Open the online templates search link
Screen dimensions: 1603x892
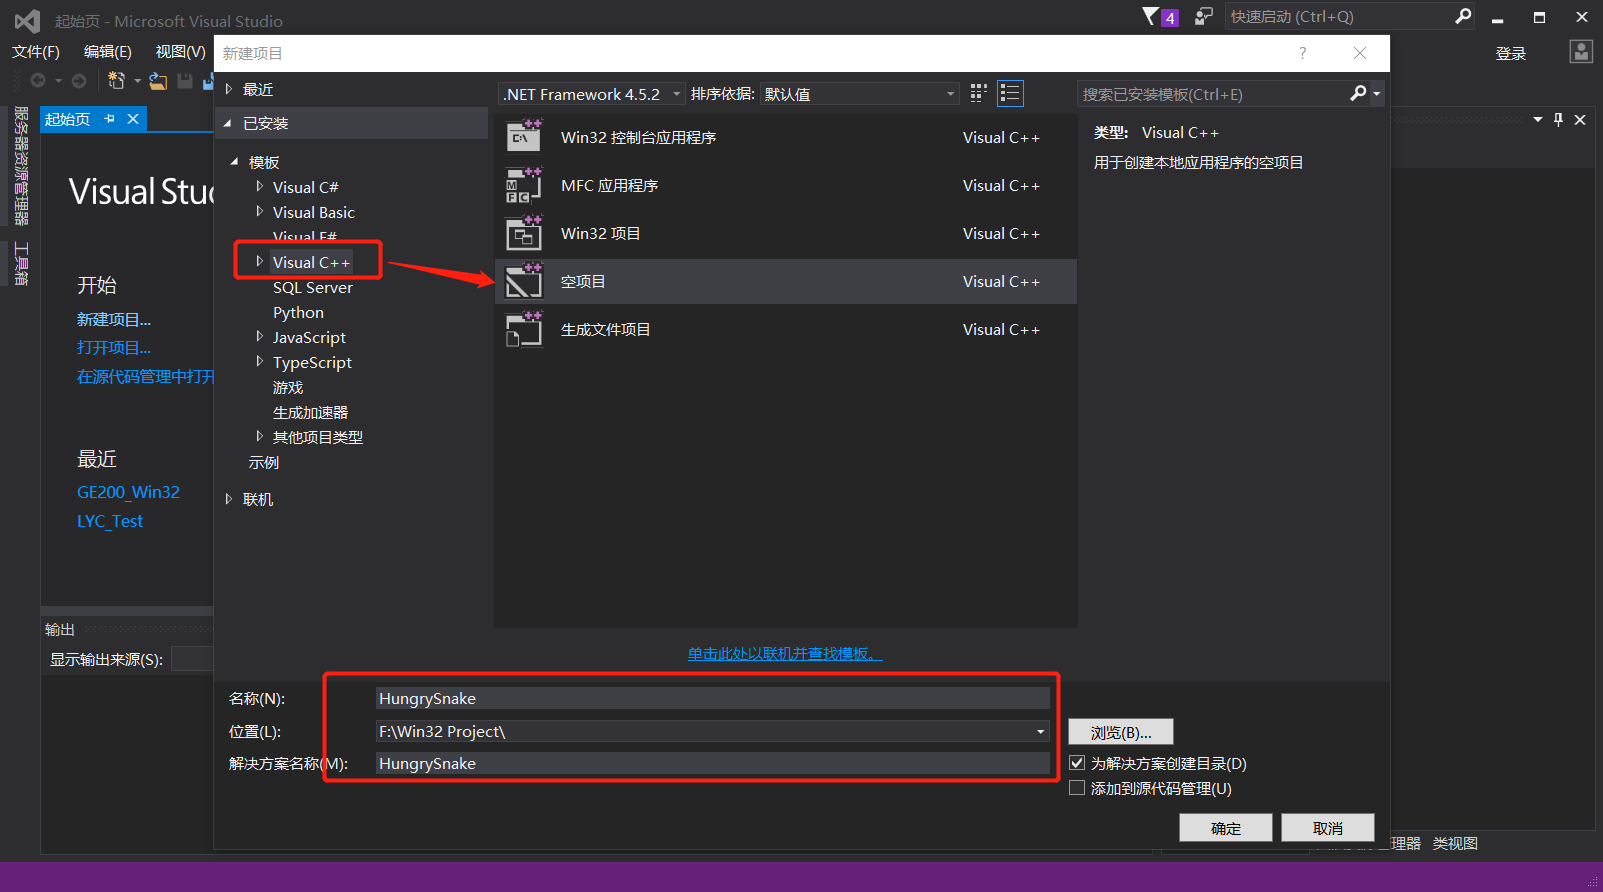coord(785,654)
